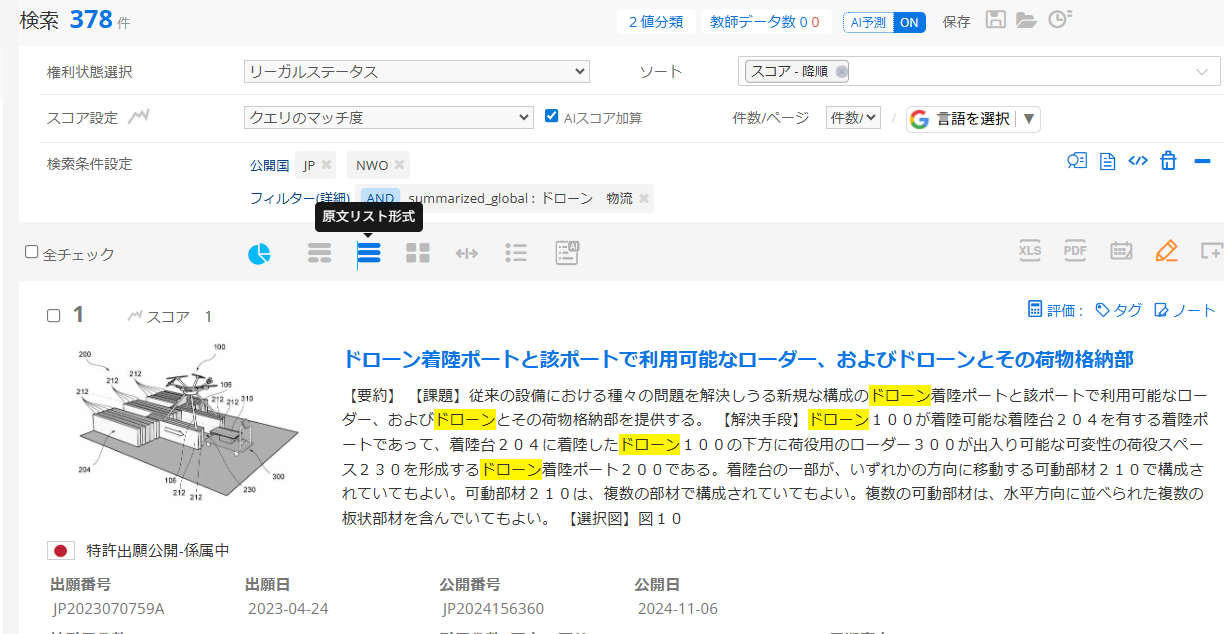This screenshot has width=1224, height=634.
Task: Click the pie chart analysis icon
Action: click(x=259, y=254)
